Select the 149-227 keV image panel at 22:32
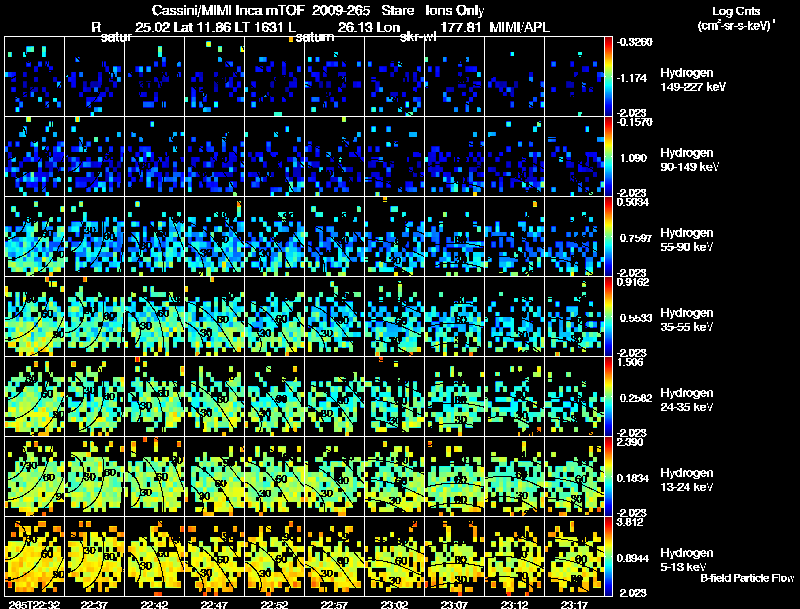800x609 pixels. (x=35, y=77)
